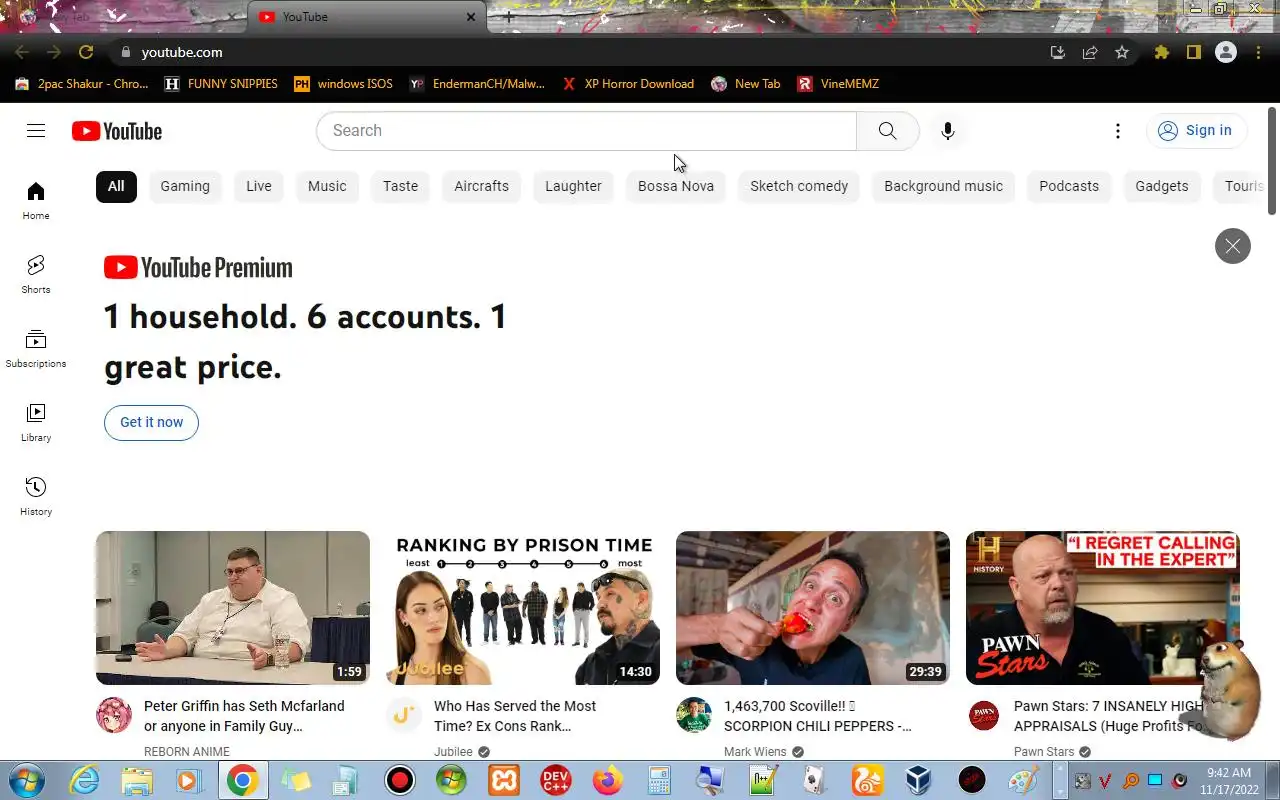Open the VineMEMZ bookmark
1280x800 pixels.
pos(838,84)
